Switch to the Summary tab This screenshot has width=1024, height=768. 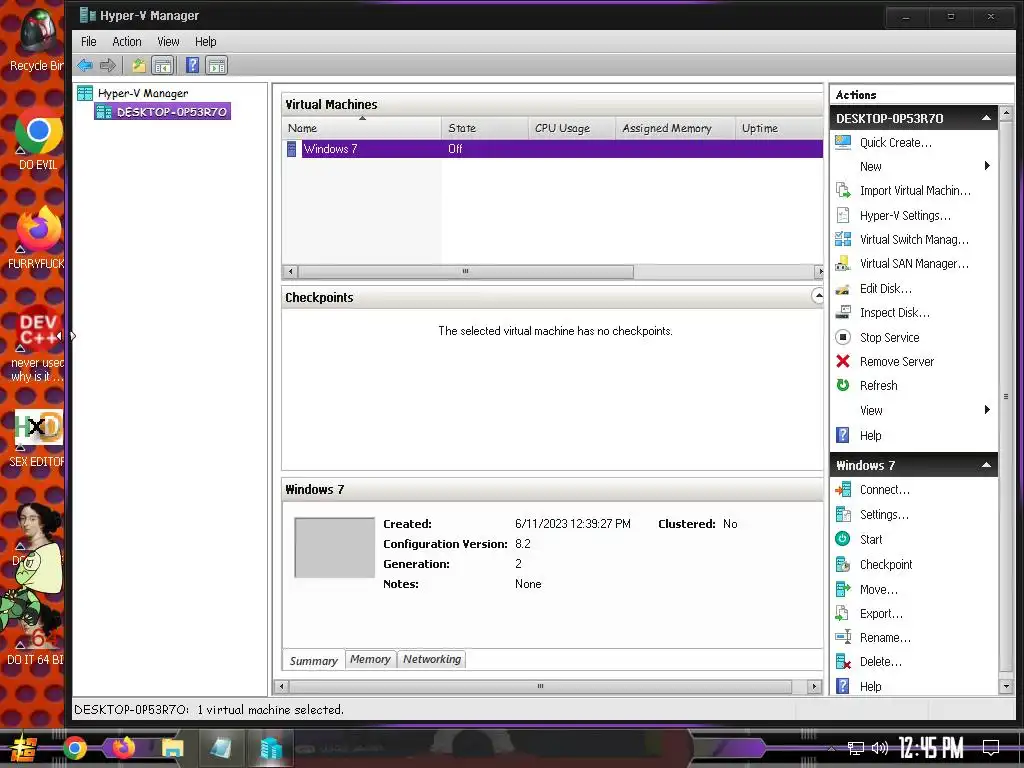tap(313, 661)
